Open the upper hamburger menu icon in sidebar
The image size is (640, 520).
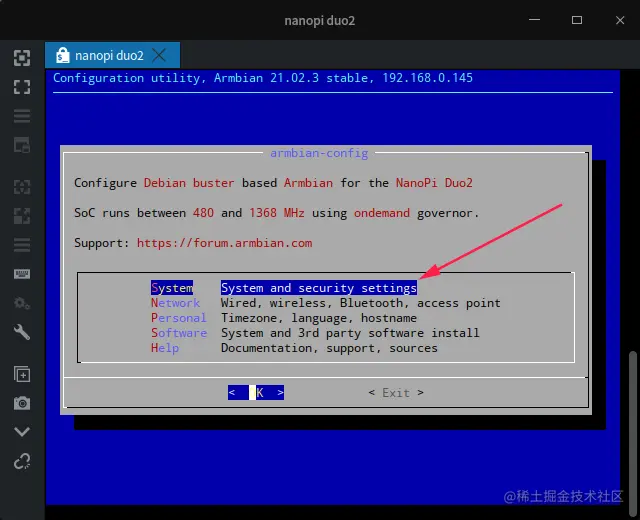(22, 116)
